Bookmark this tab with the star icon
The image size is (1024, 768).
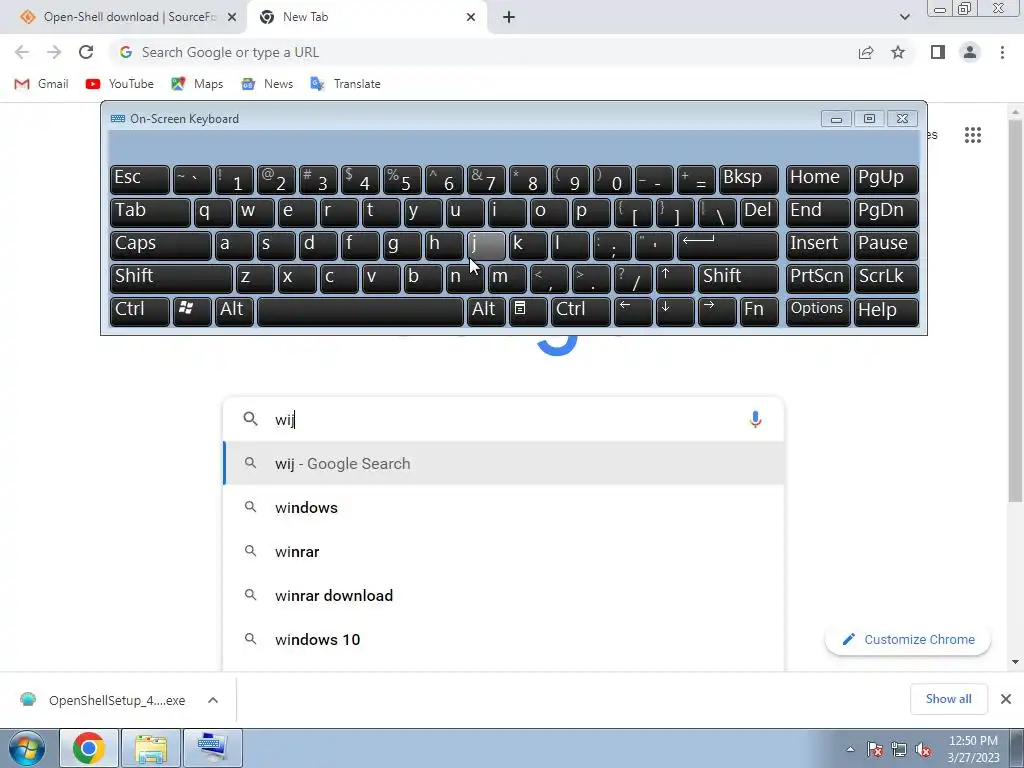point(898,52)
